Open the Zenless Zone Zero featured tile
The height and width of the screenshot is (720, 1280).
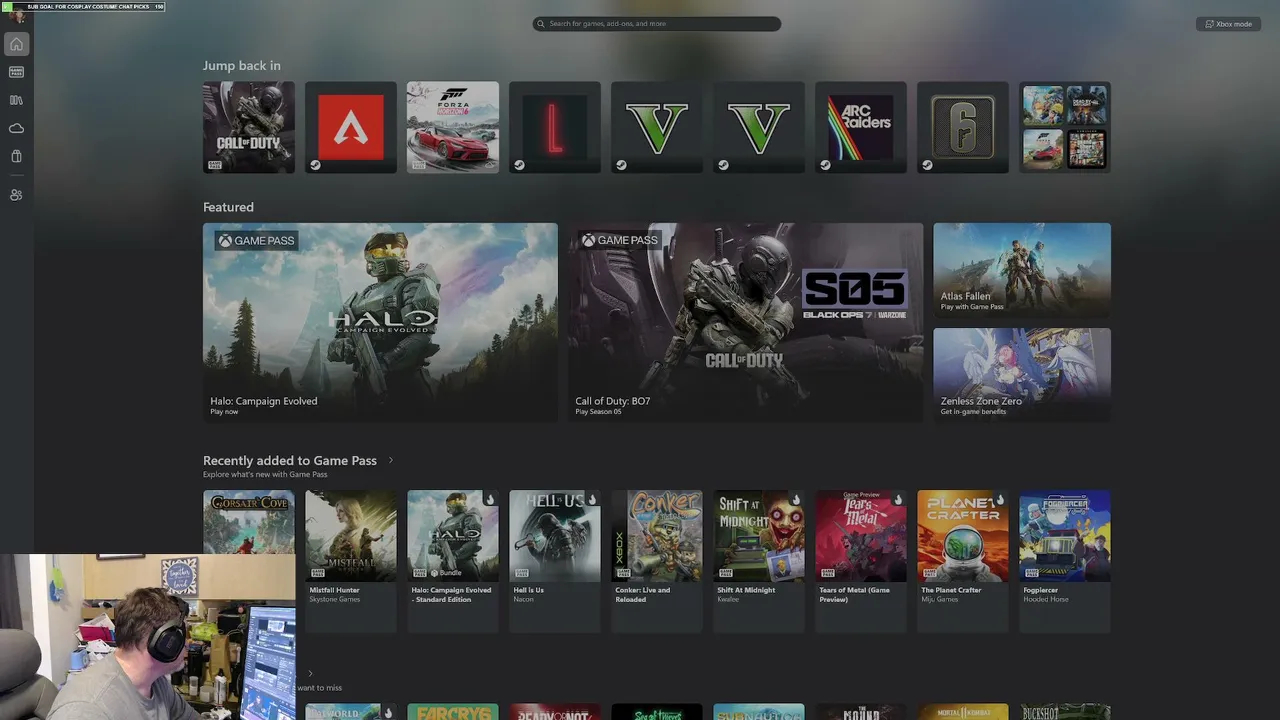(1022, 374)
